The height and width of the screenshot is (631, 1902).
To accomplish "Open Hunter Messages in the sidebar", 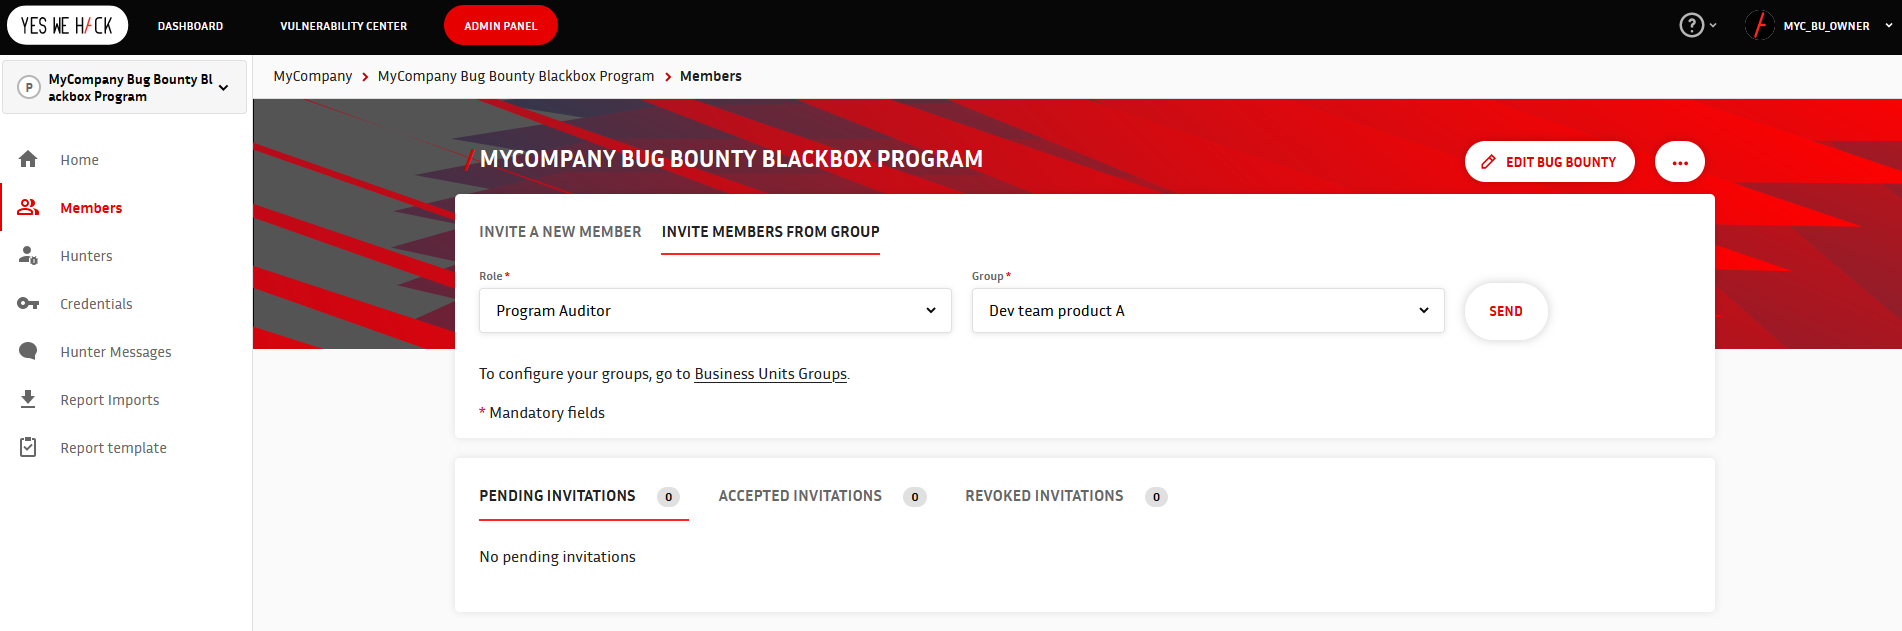I will (116, 352).
